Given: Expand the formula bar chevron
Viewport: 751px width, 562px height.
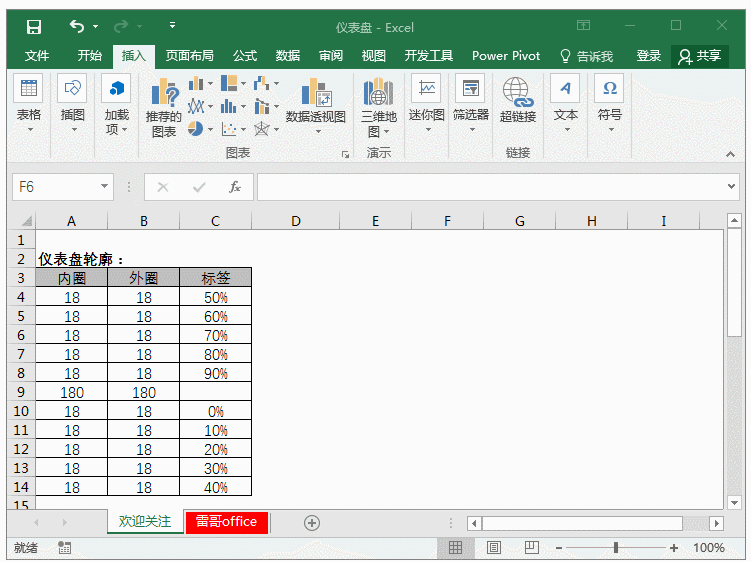Looking at the screenshot, I should (731, 186).
